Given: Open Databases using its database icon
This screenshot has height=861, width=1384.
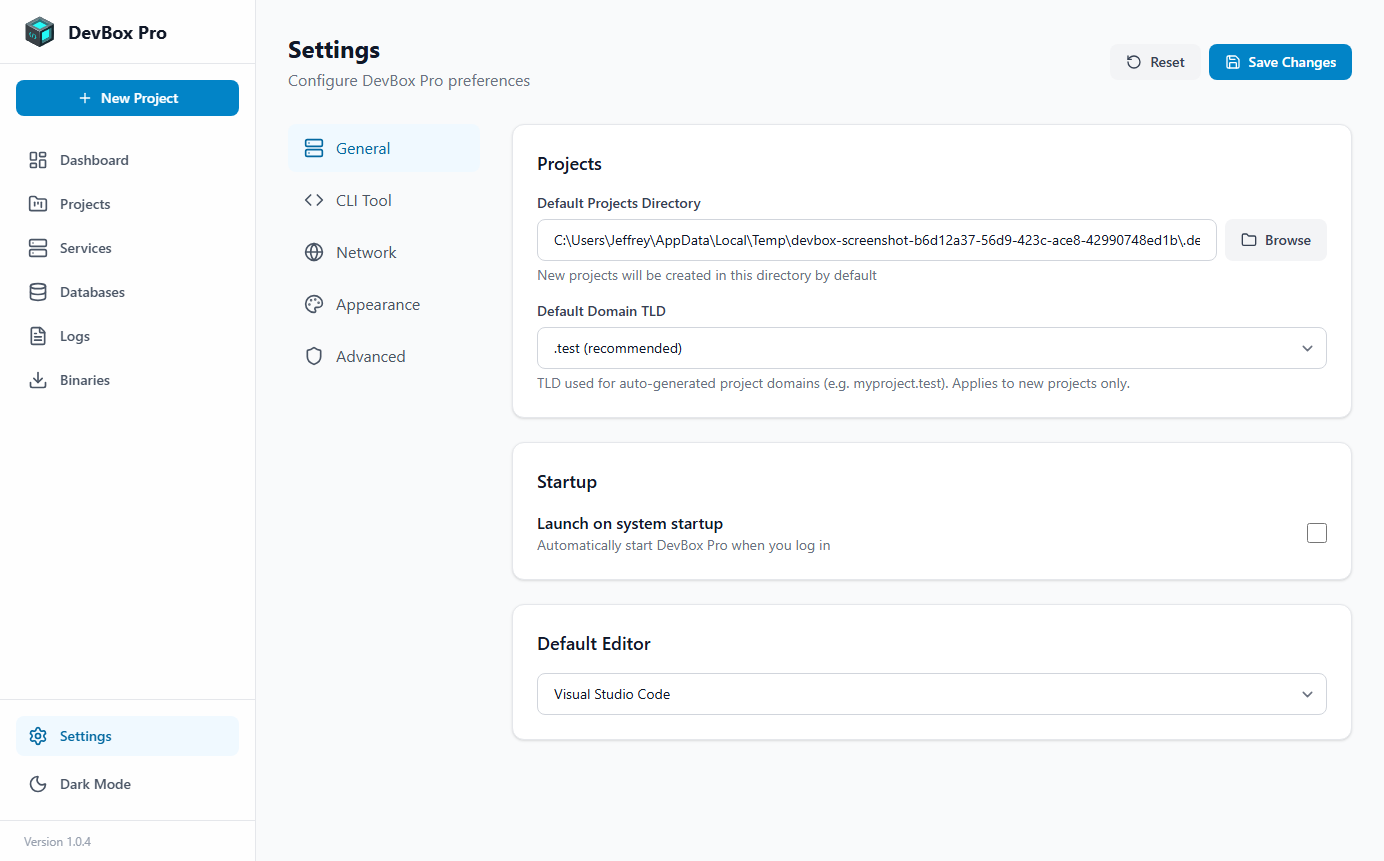Looking at the screenshot, I should pyautogui.click(x=37, y=292).
